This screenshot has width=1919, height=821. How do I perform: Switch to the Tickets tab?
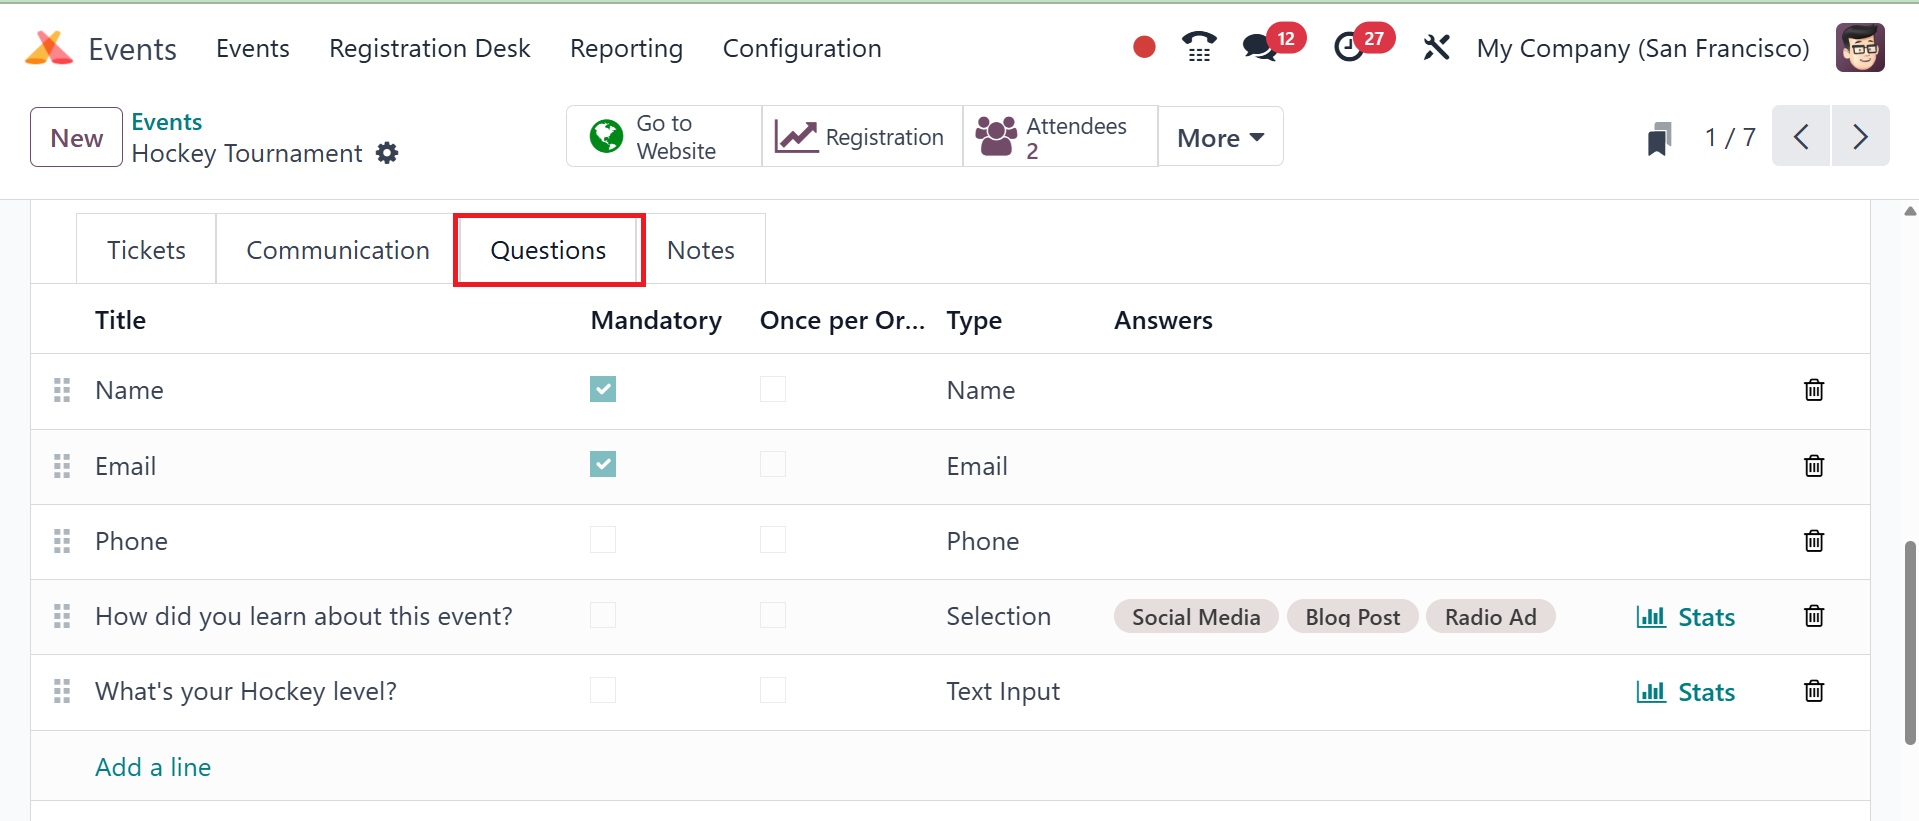click(x=146, y=250)
